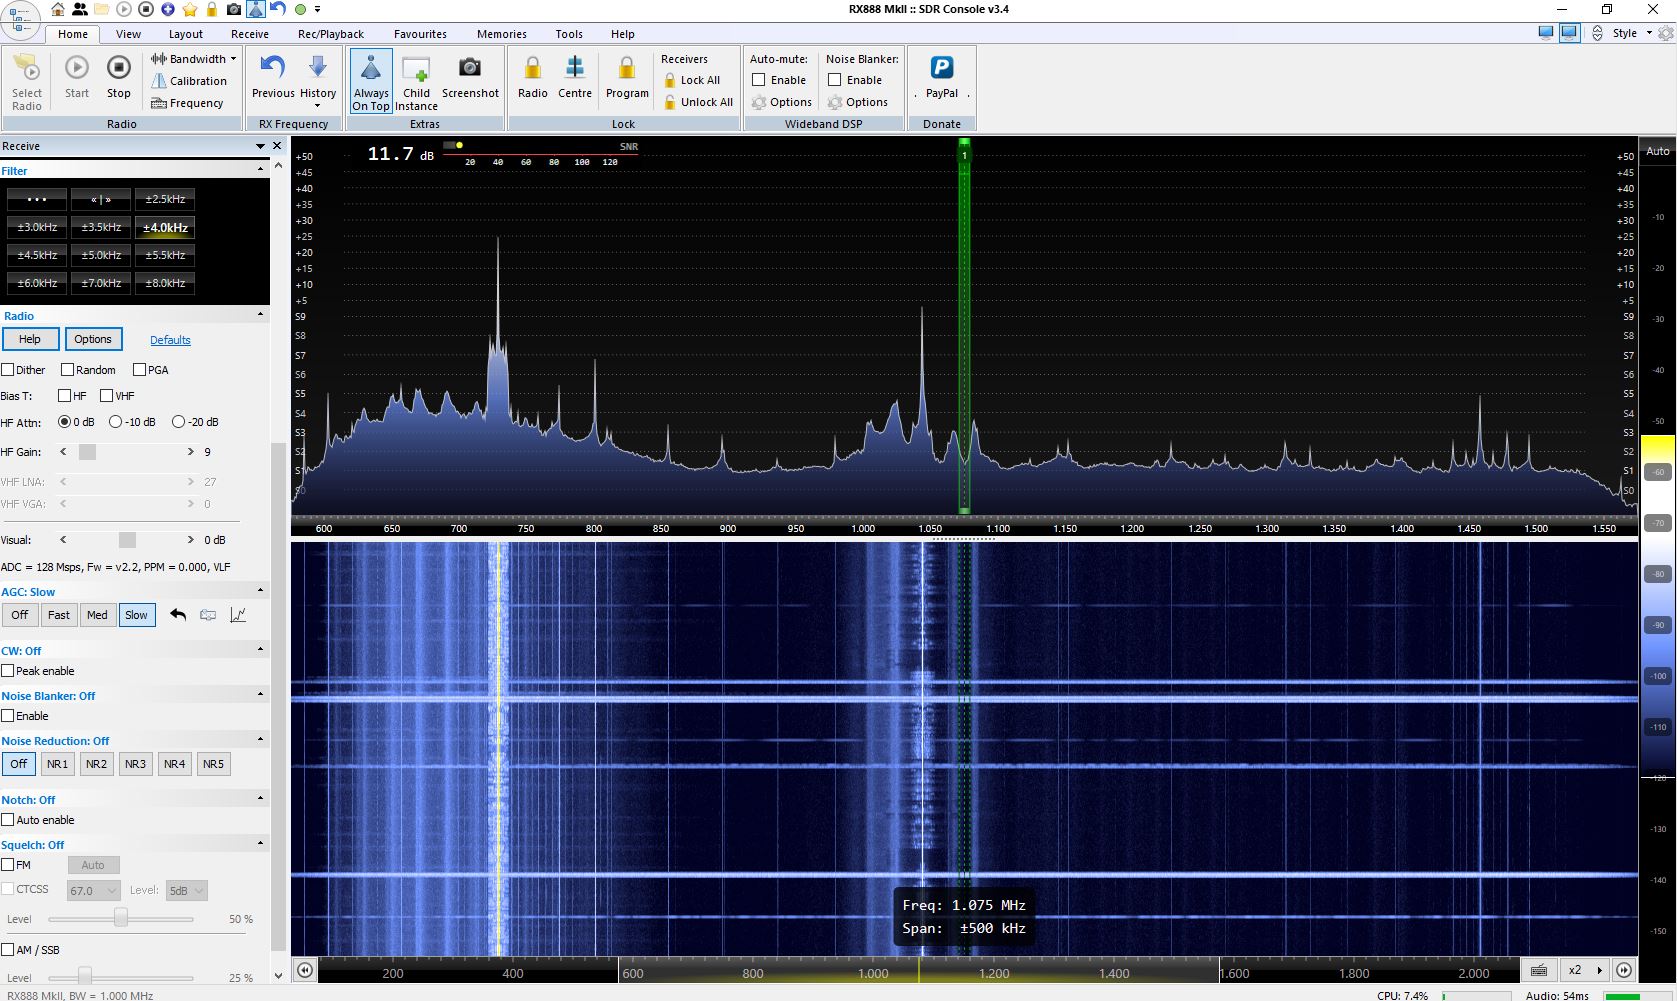Take a screenshot using the Screenshot tool

470,78
